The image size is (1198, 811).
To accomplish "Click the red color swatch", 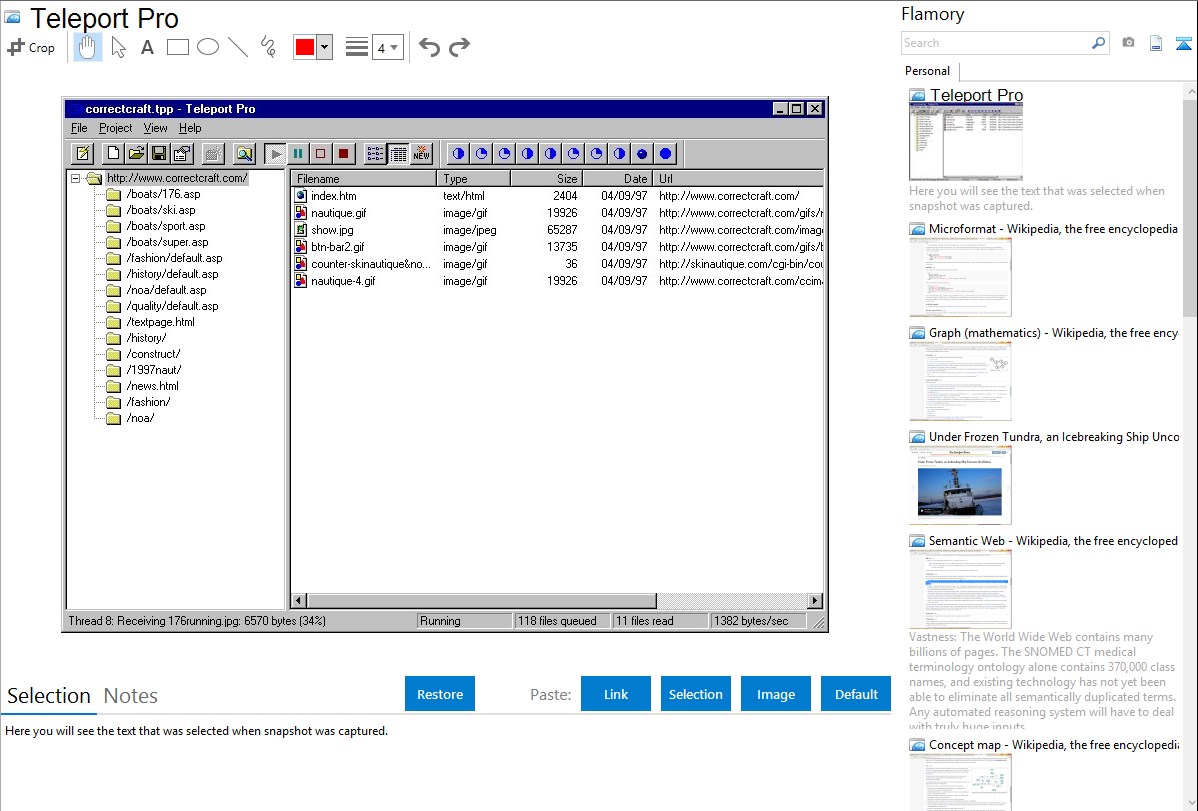I will (304, 47).
